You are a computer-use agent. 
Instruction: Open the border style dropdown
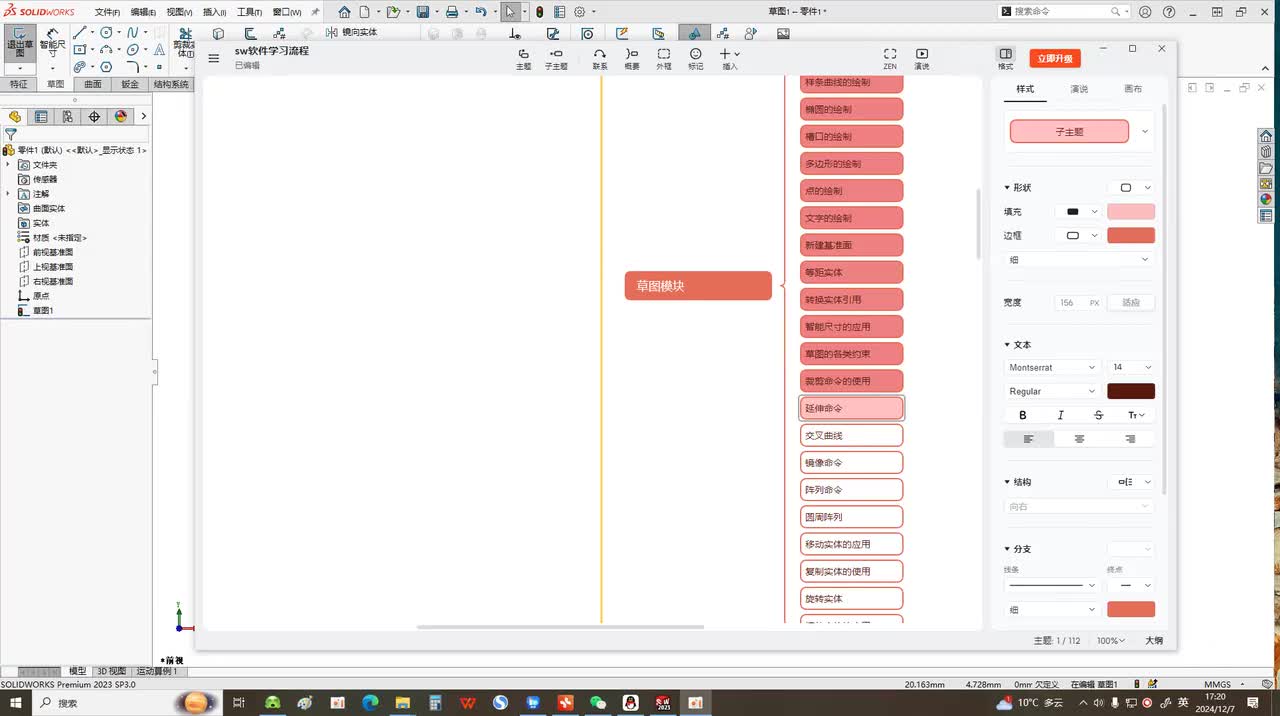pyautogui.click(x=1079, y=236)
